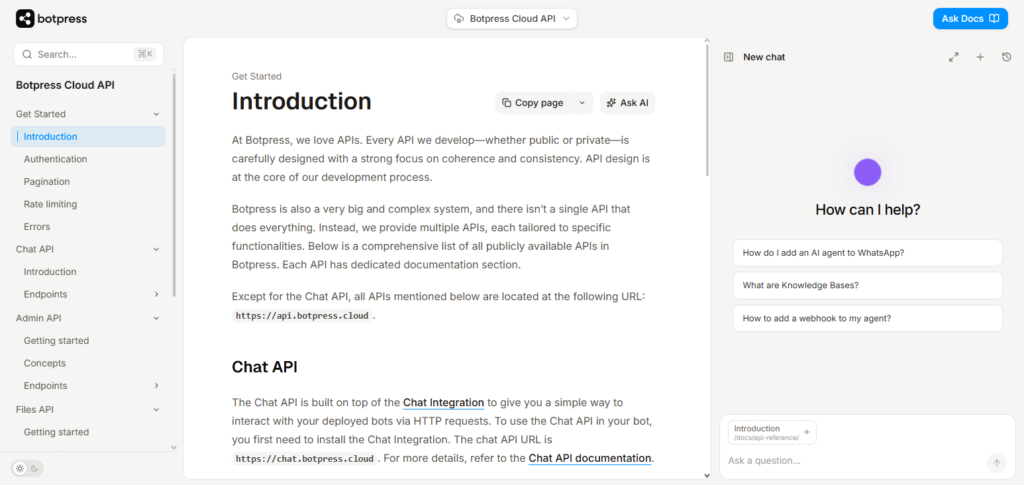1024x485 pixels.
Task: Click the main content scrollbar
Action: pos(707,111)
